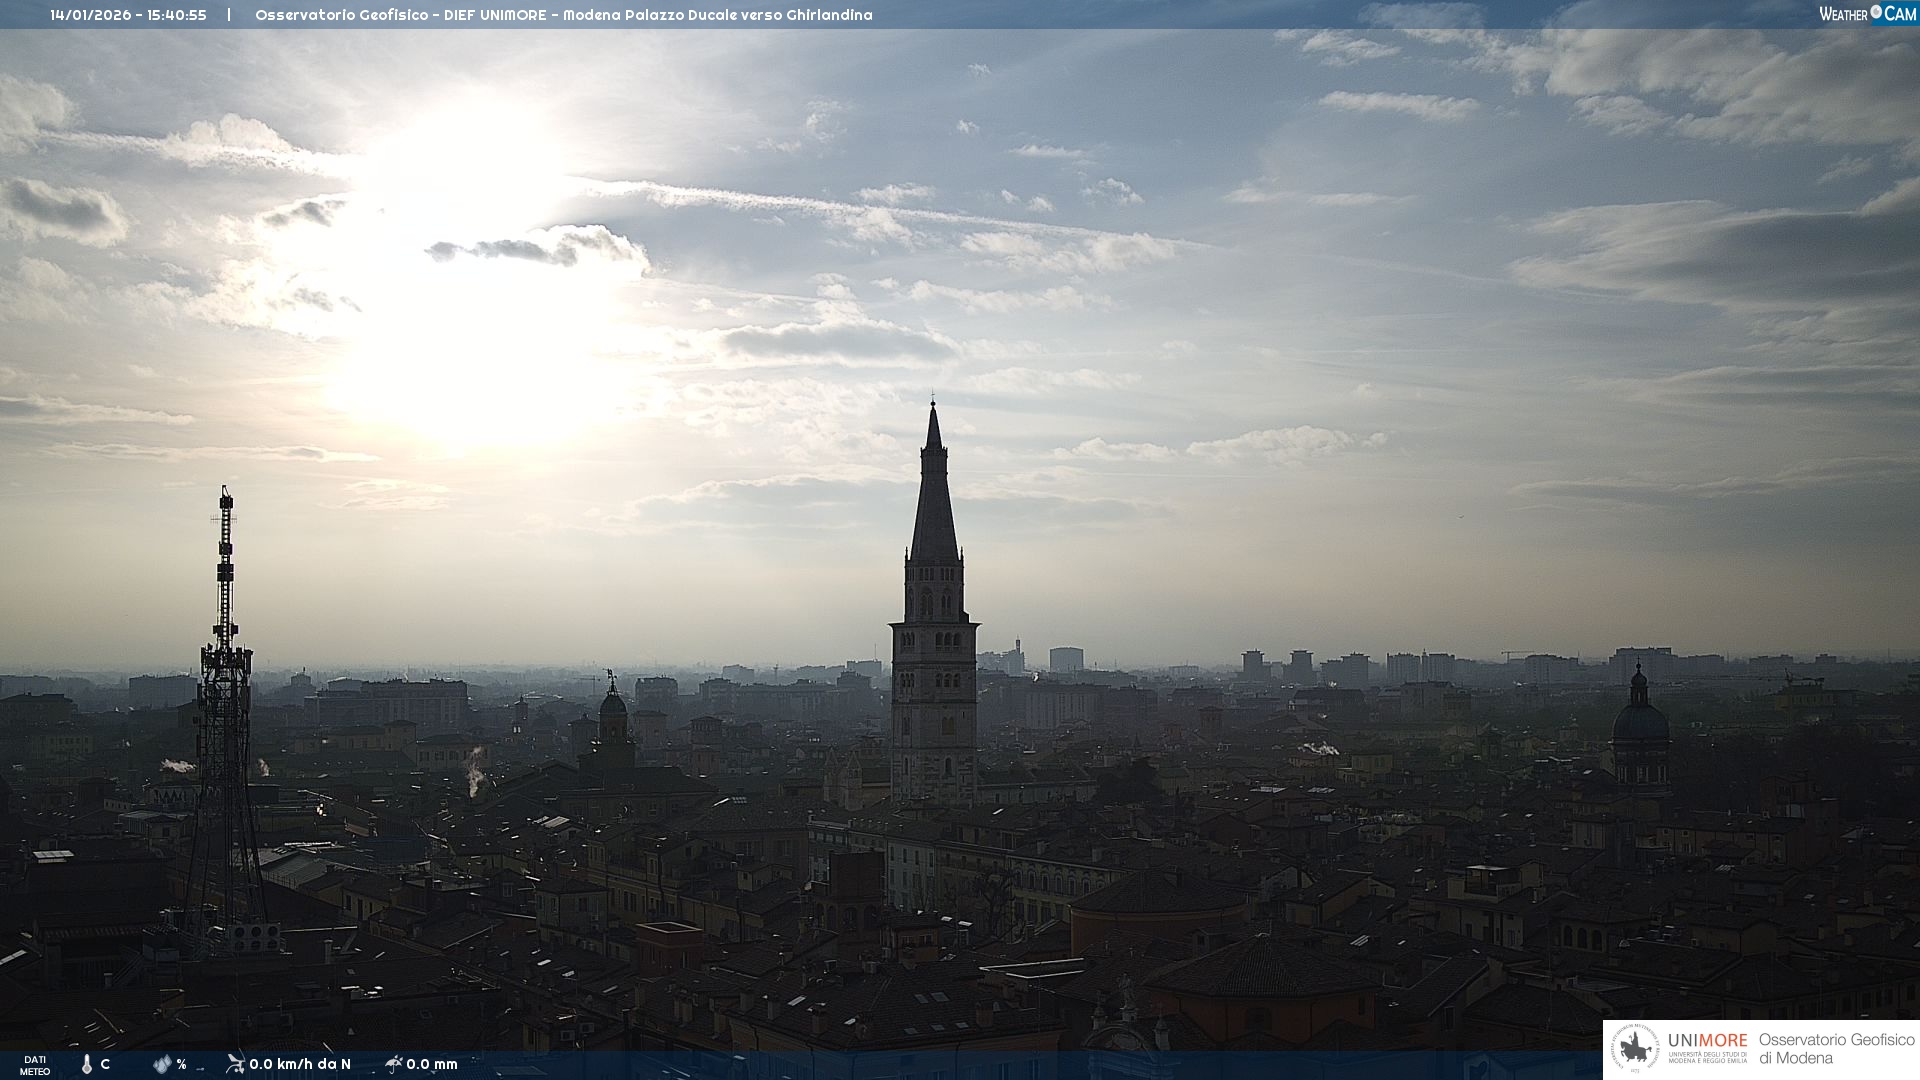Click the WeatherCAM logo
The height and width of the screenshot is (1080, 1920).
(x=1867, y=14)
